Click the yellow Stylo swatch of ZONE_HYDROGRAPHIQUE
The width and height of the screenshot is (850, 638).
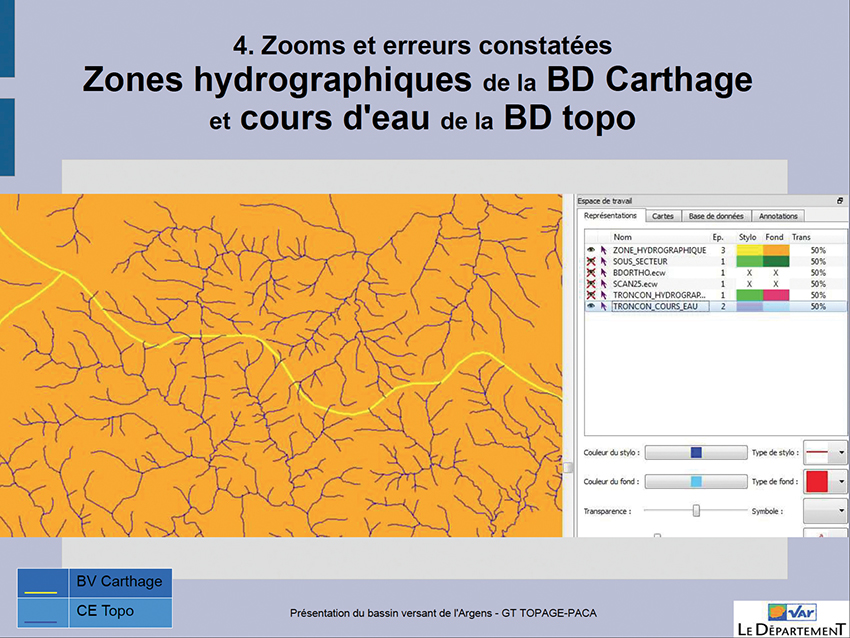pos(750,250)
